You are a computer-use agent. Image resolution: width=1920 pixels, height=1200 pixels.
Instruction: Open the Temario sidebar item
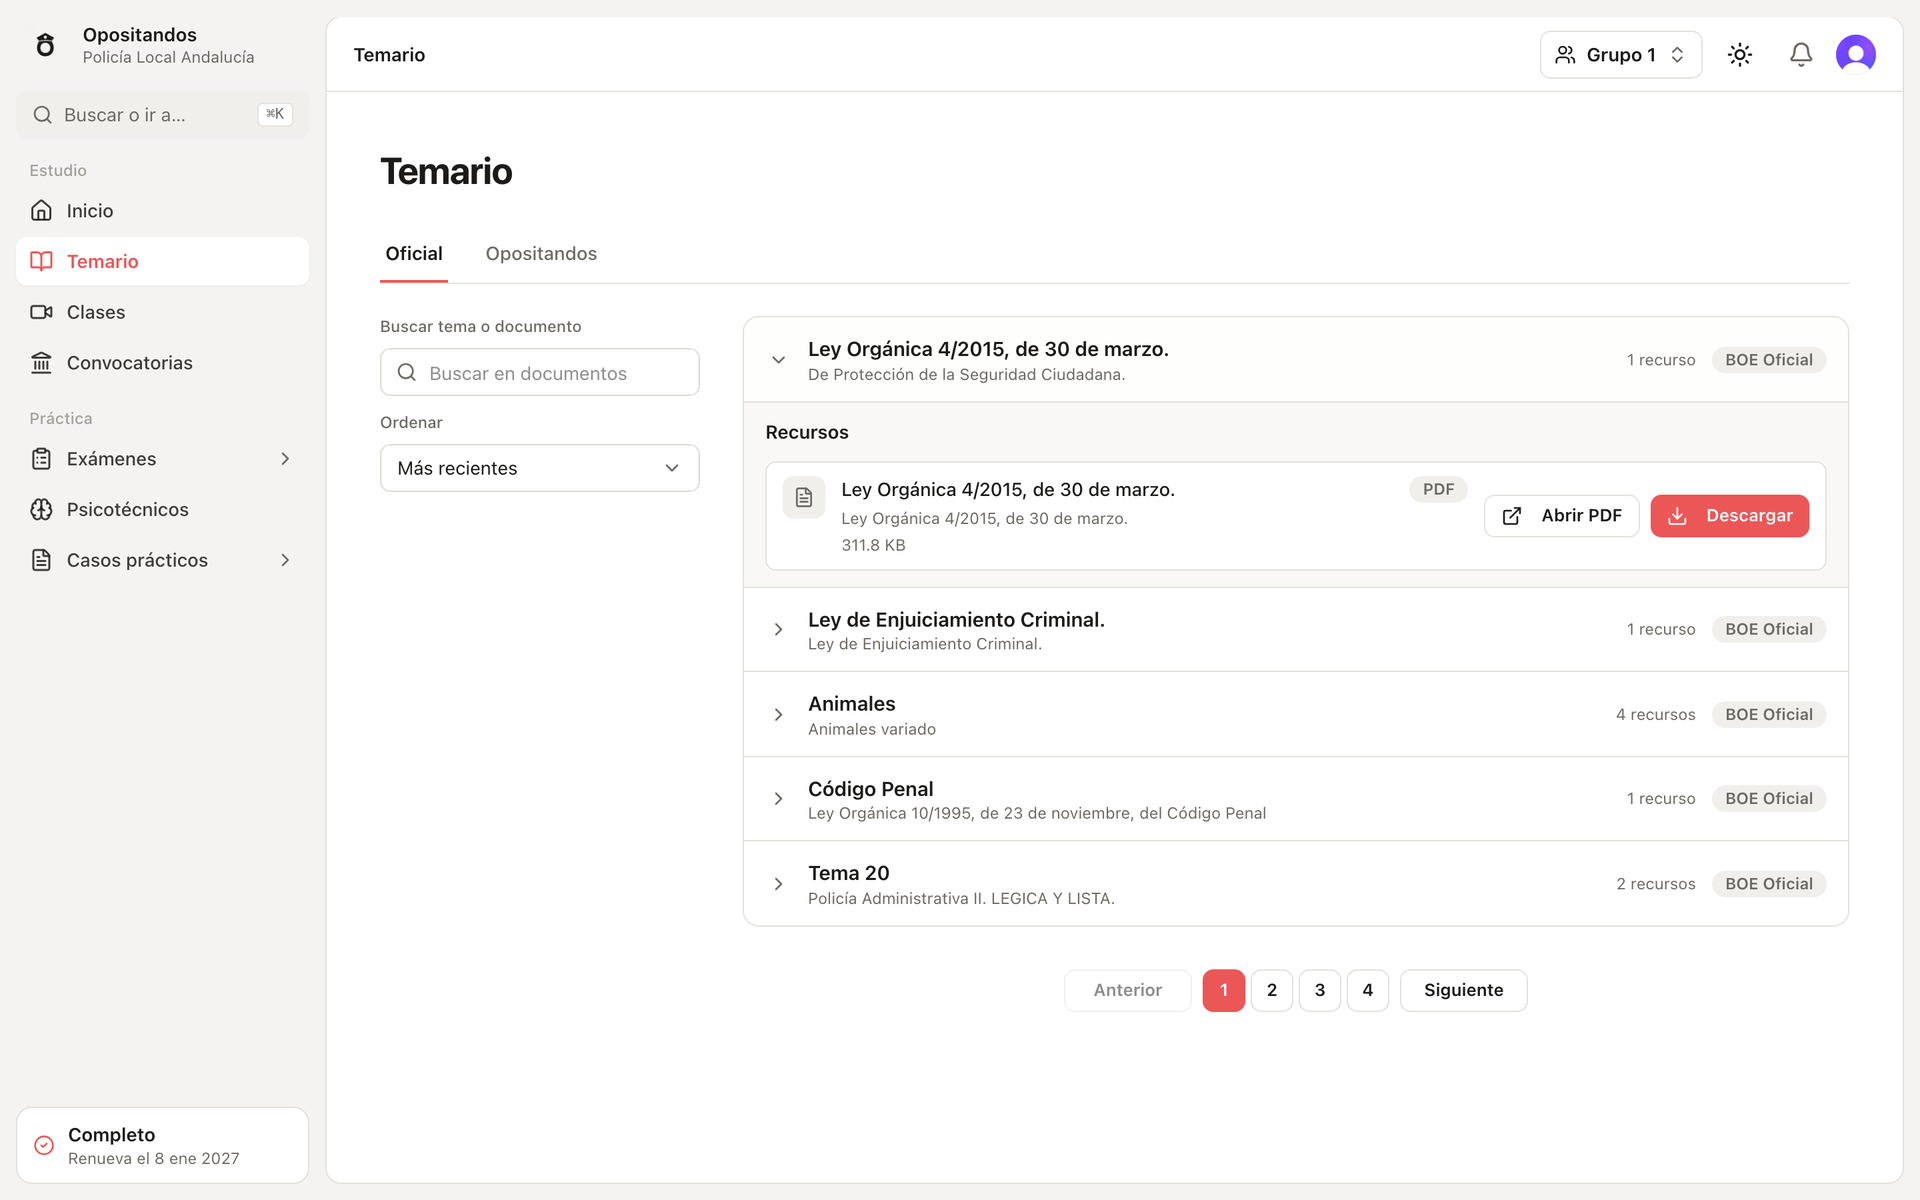click(x=162, y=261)
